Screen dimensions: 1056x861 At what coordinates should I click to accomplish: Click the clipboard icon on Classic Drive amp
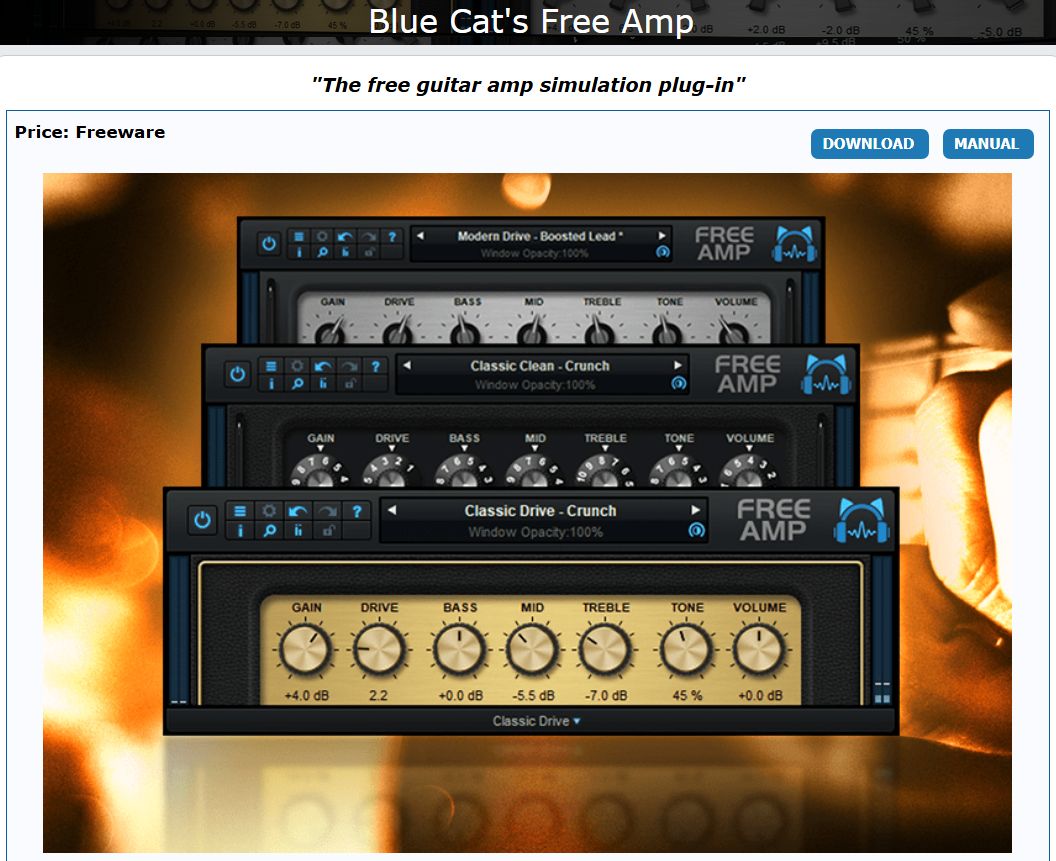pyautogui.click(x=298, y=531)
